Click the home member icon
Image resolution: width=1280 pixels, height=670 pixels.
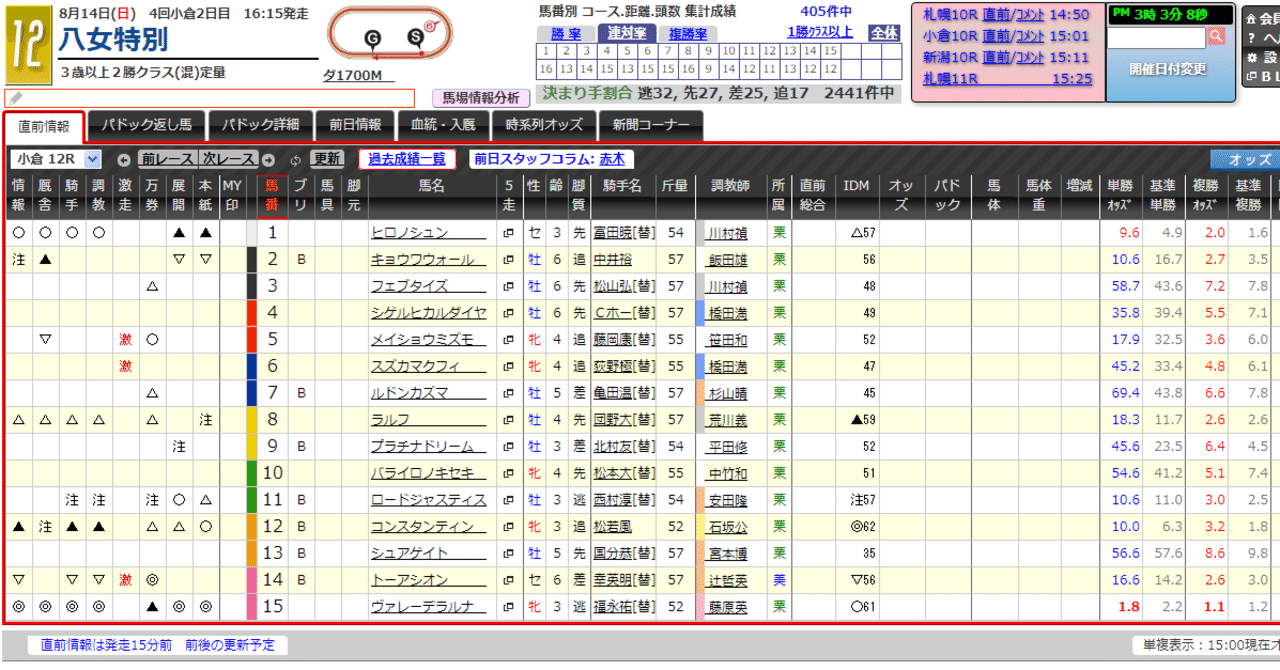[1251, 20]
